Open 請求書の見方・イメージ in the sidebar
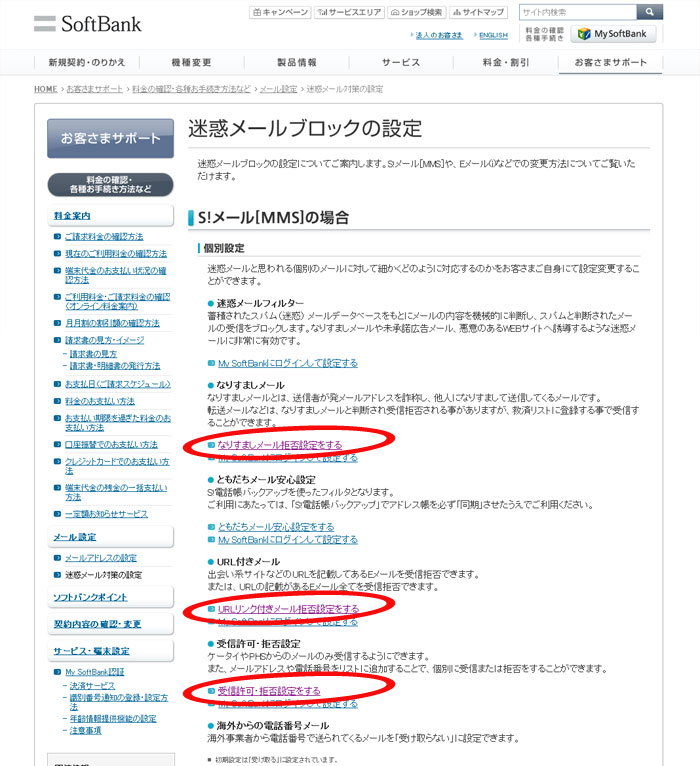The height and width of the screenshot is (766, 700). [105, 340]
